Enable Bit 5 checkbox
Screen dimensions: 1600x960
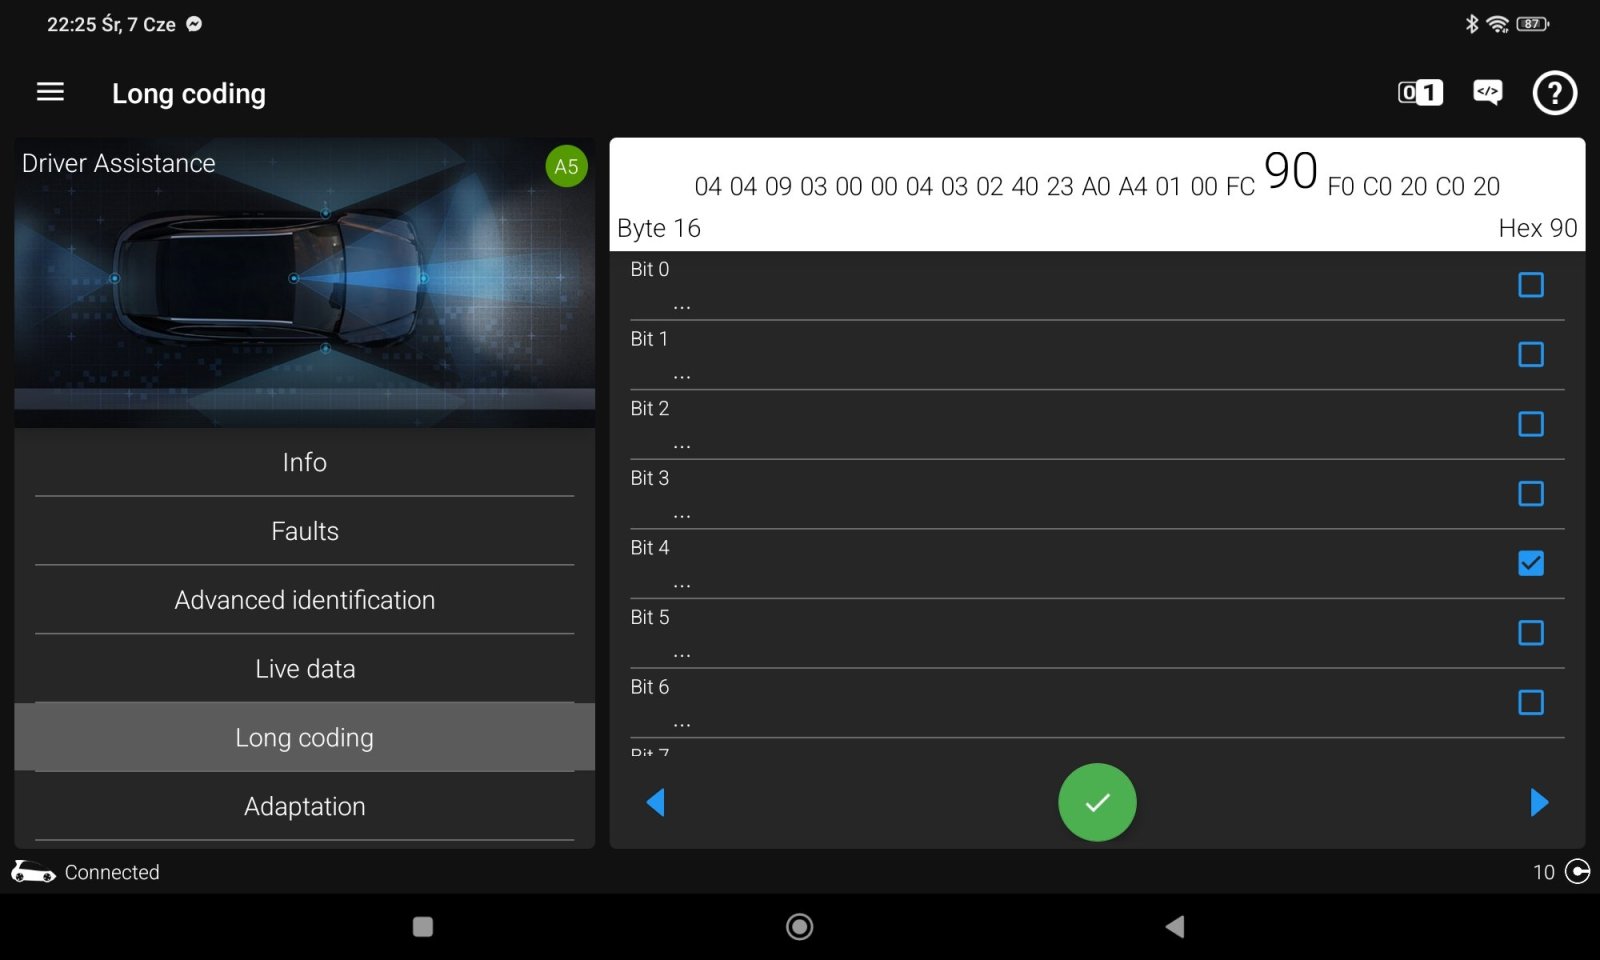coord(1530,633)
